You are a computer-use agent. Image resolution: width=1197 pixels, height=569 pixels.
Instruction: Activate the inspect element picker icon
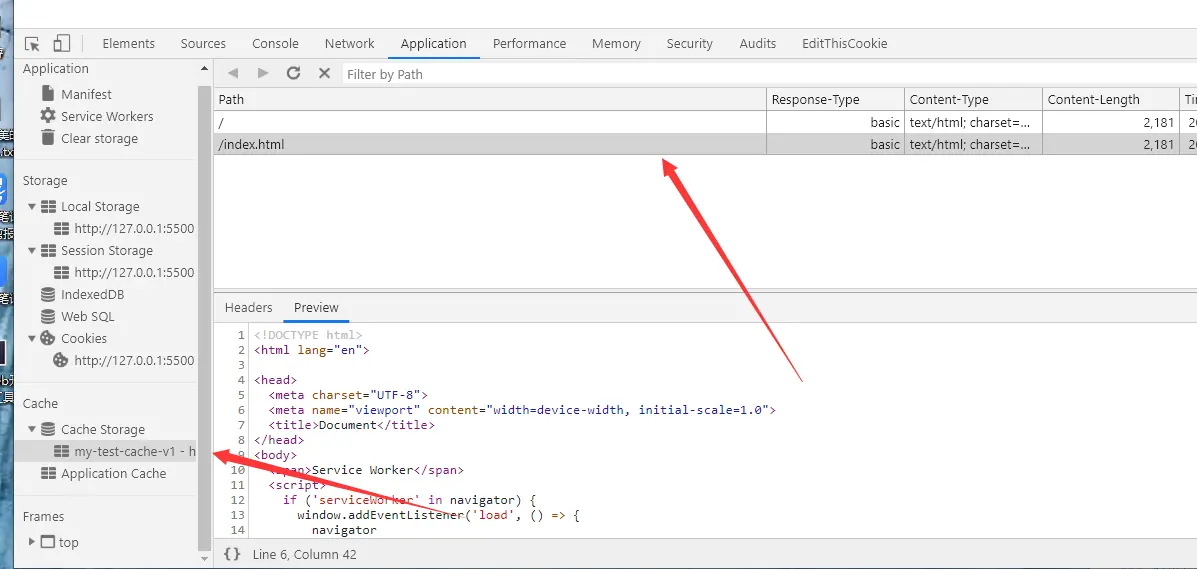[32, 44]
